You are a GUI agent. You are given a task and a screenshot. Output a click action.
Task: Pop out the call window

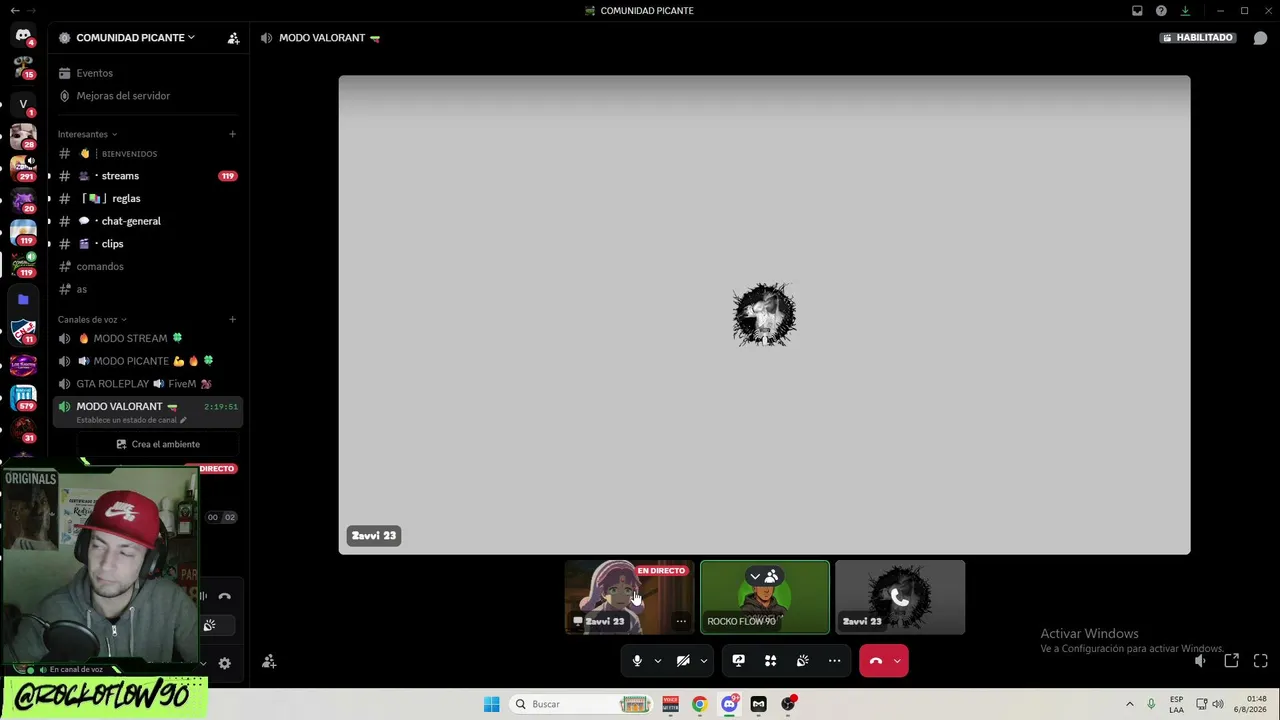click(1231, 661)
